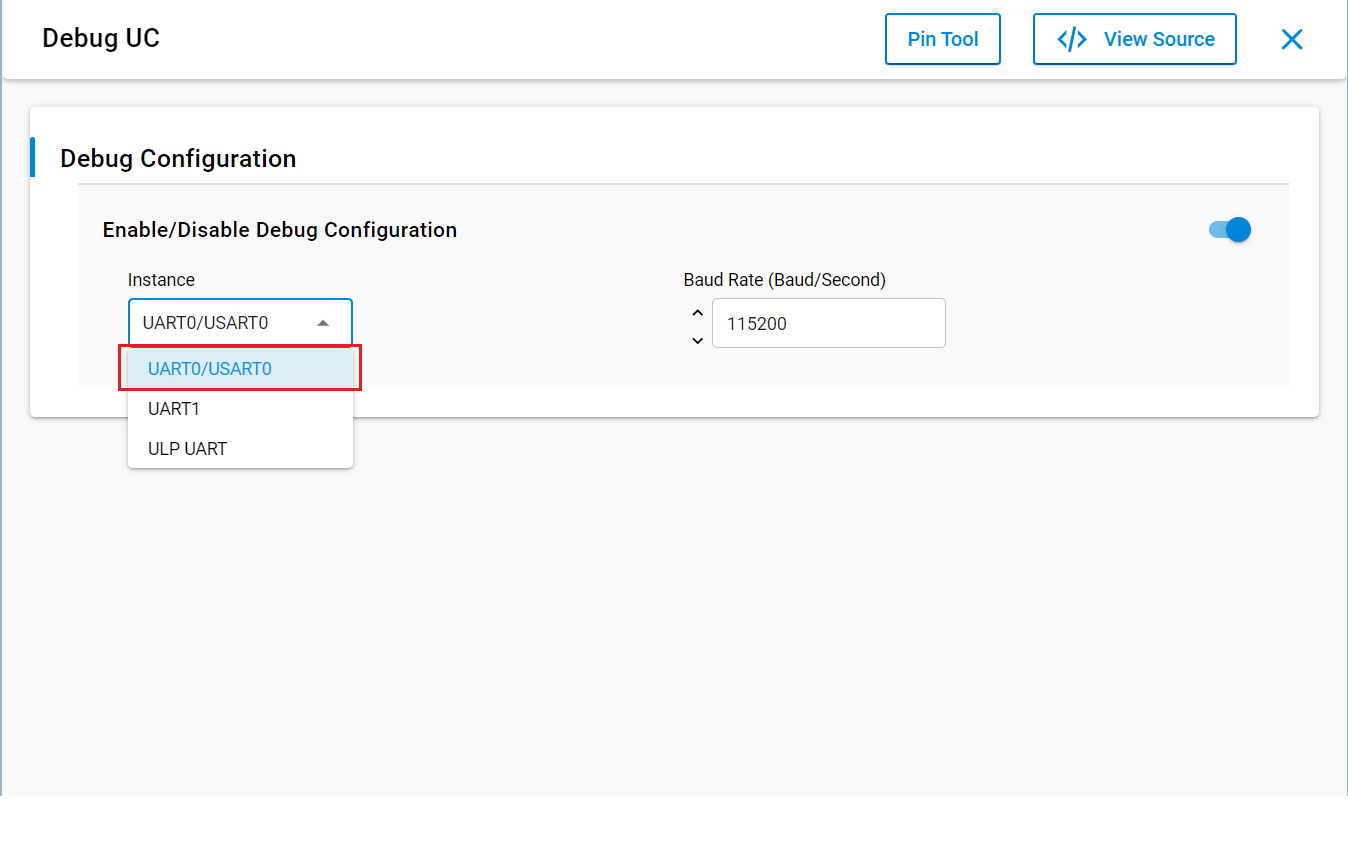Click the Debug UC panel title

pyautogui.click(x=101, y=39)
